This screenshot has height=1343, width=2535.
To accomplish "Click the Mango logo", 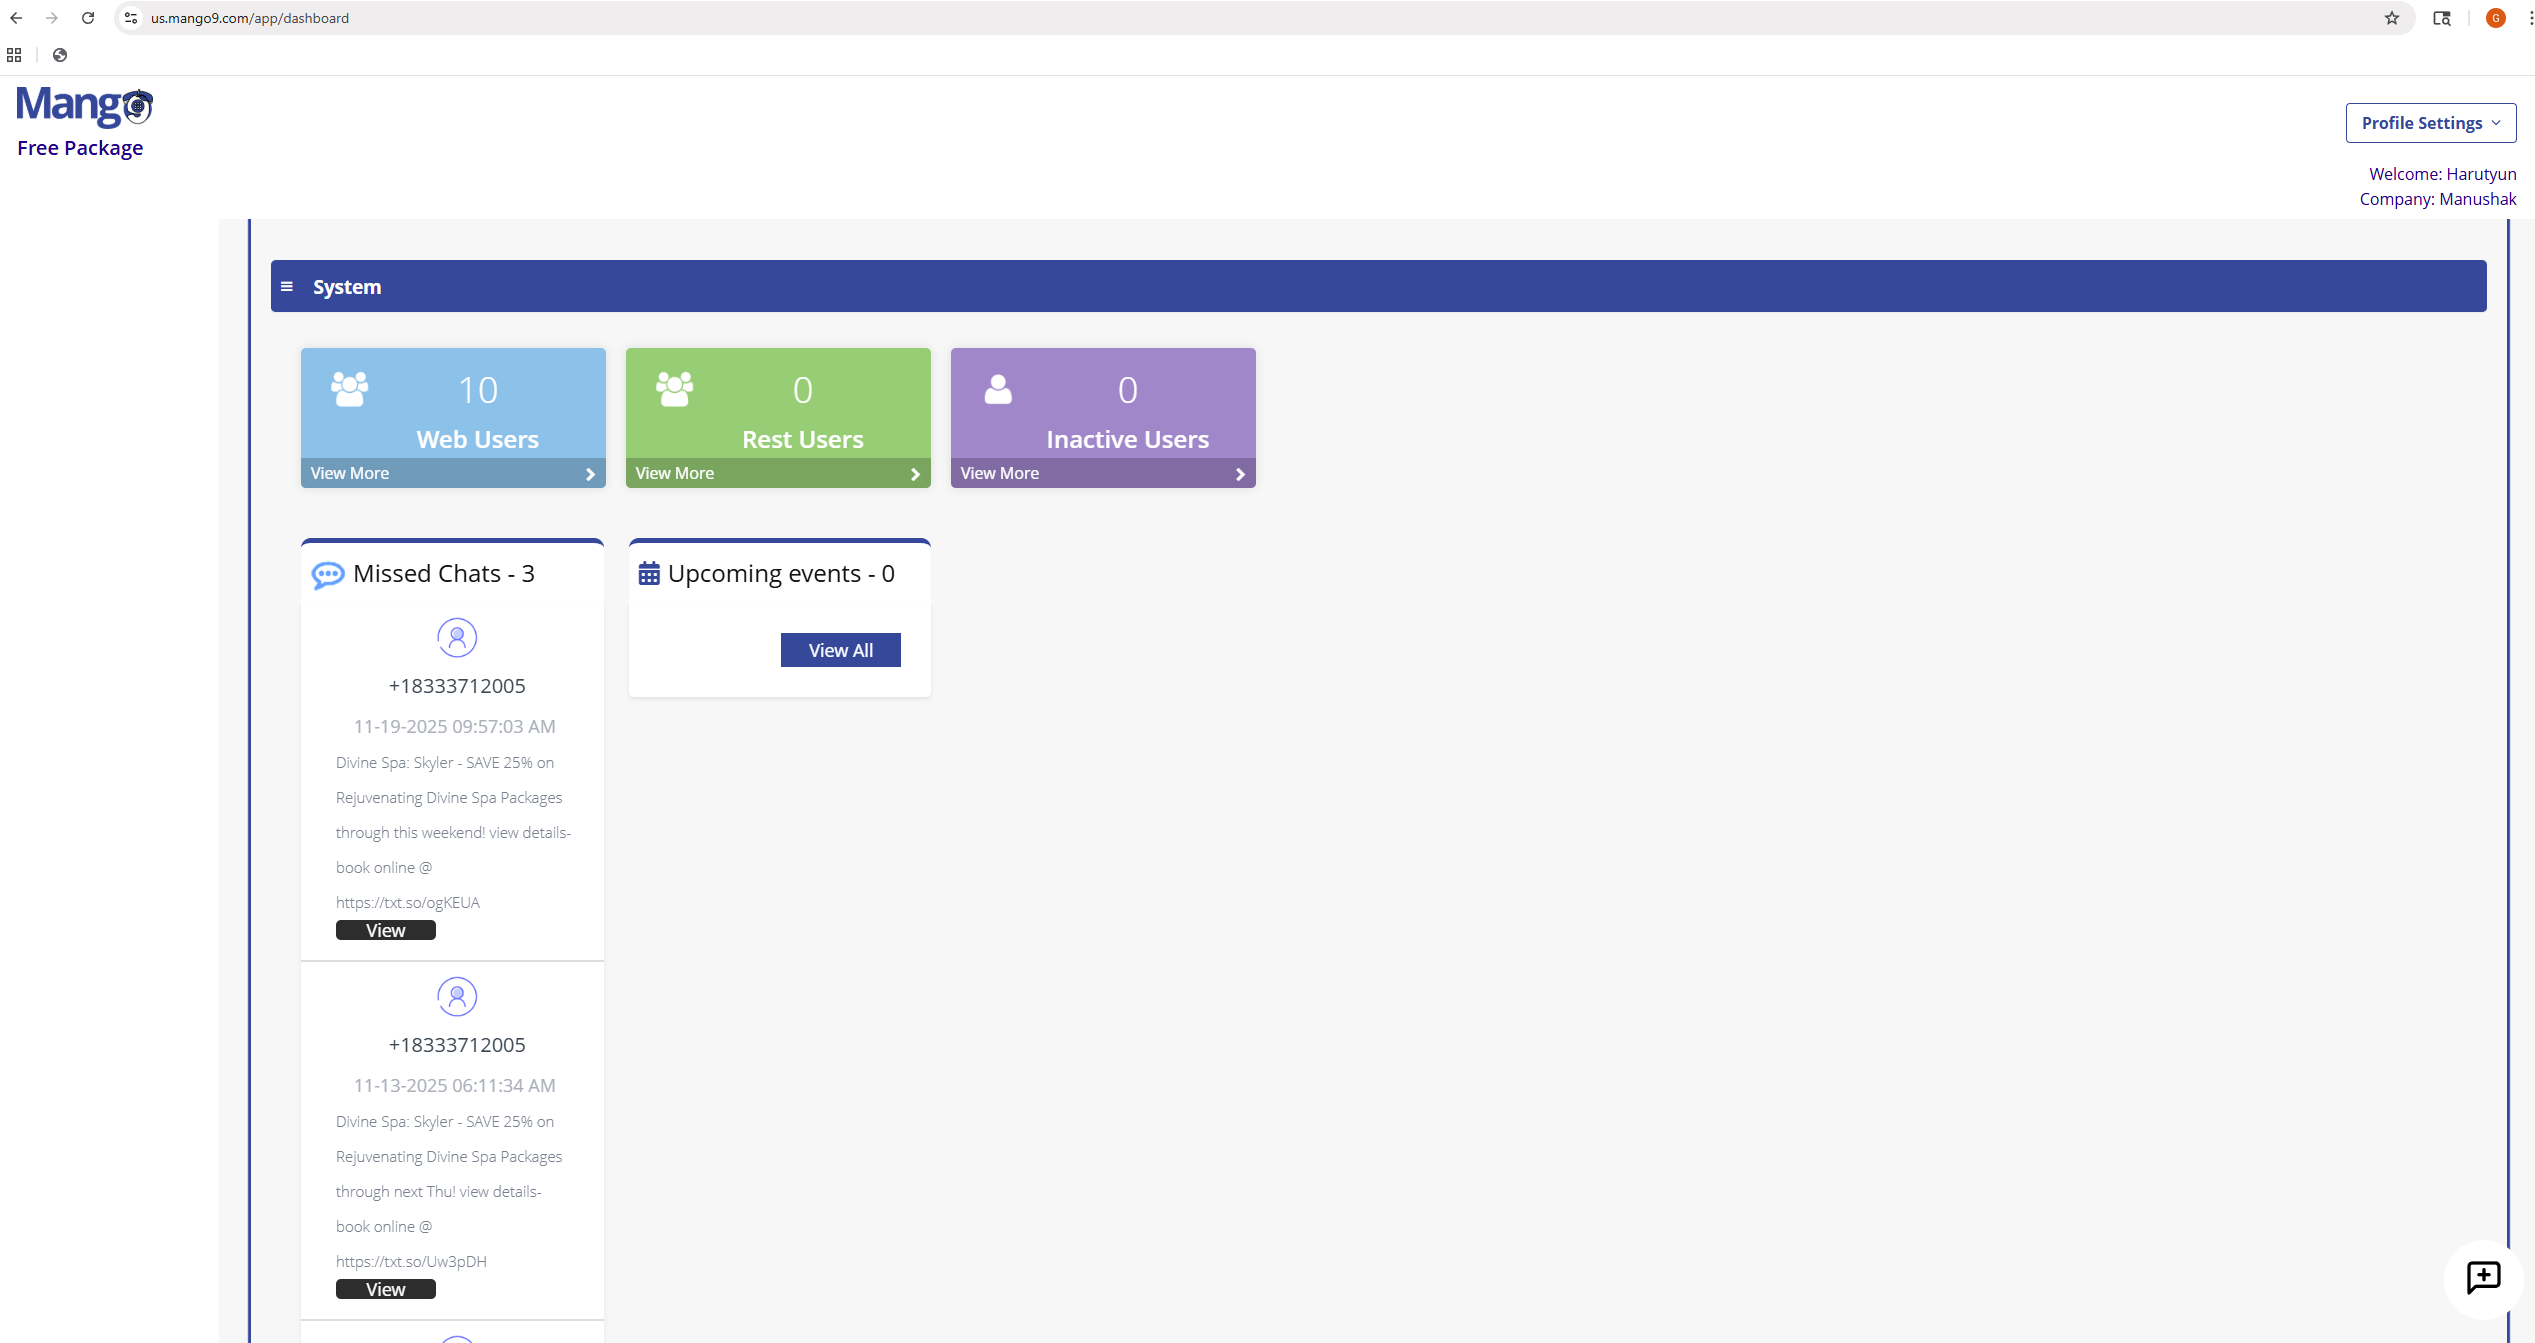I will (x=84, y=105).
